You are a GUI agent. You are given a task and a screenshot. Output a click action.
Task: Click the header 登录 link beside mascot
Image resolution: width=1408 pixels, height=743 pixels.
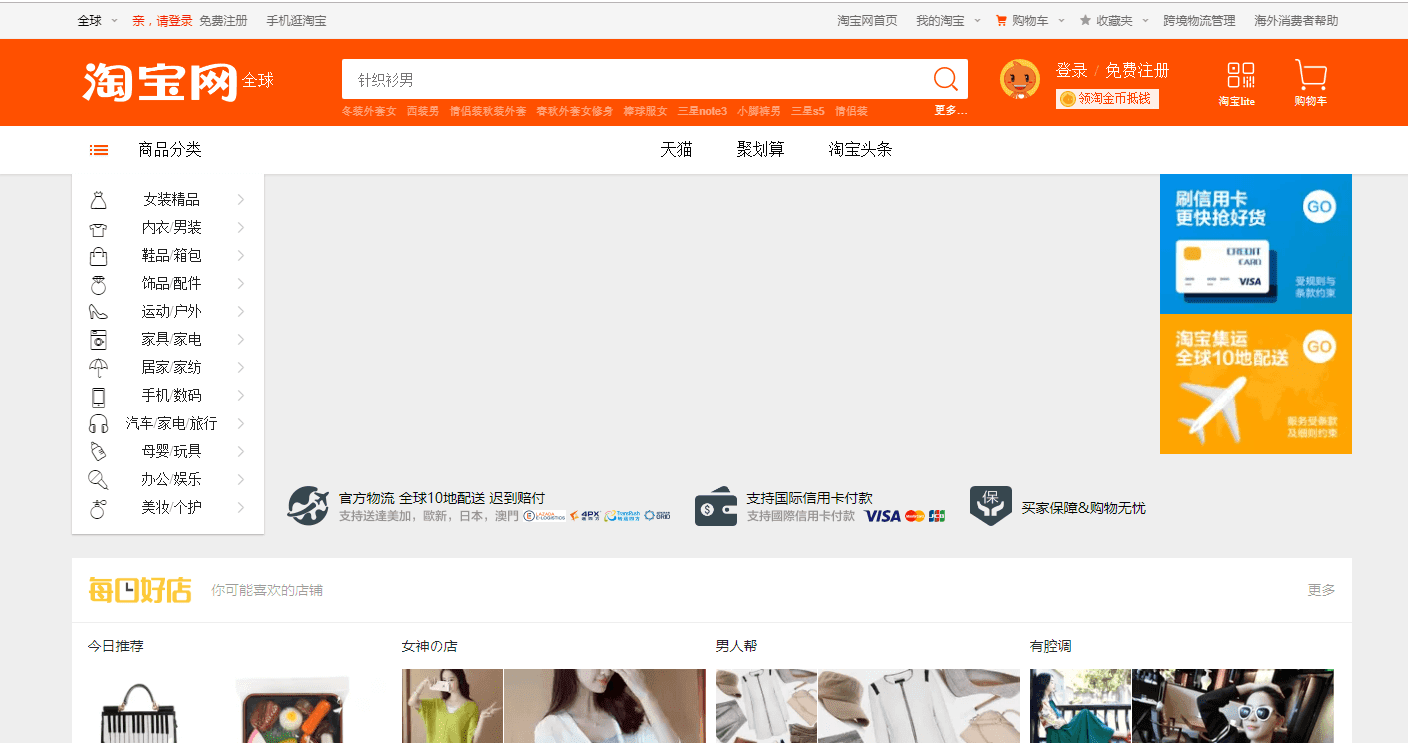coord(1071,70)
